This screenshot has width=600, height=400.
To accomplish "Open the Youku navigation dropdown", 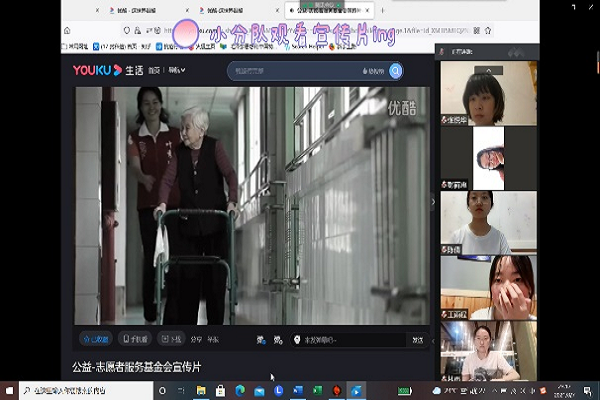I will pyautogui.click(x=177, y=70).
